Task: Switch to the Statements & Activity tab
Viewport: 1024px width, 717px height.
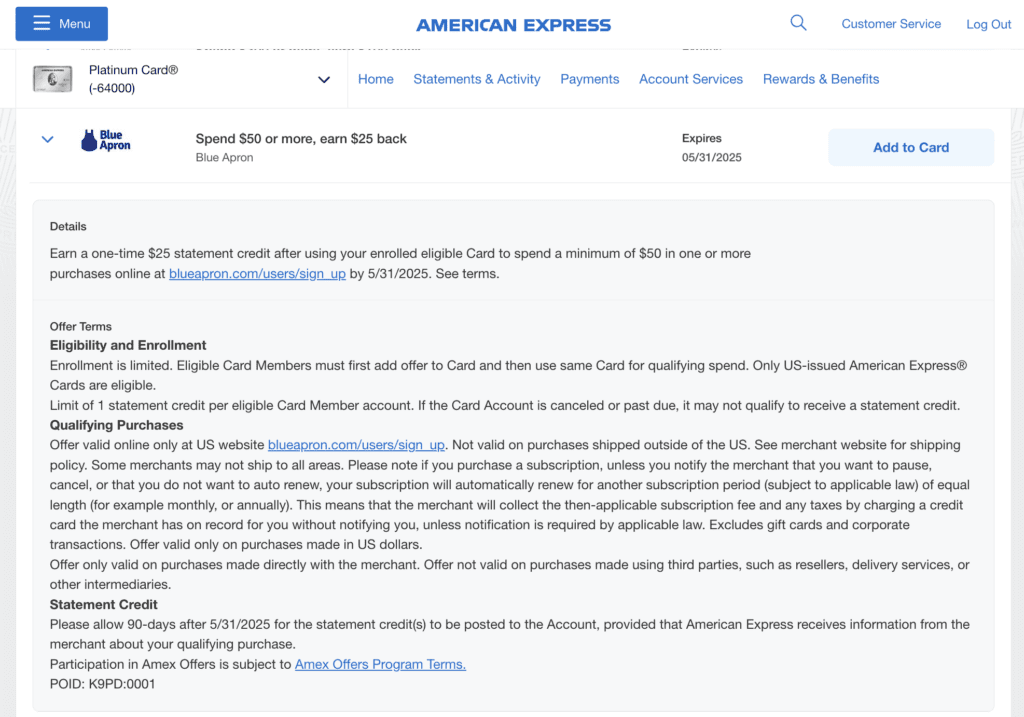Action: [477, 79]
